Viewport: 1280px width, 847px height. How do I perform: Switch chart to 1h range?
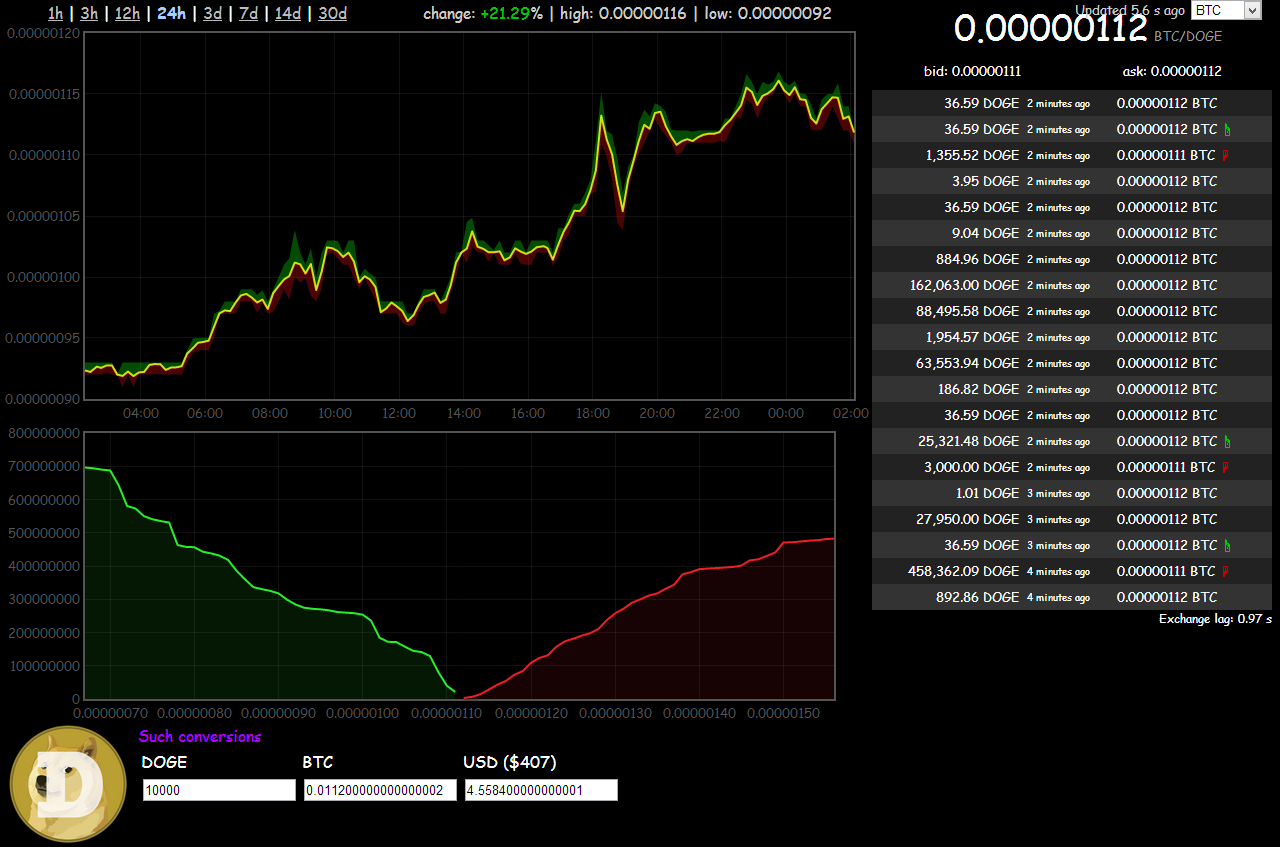click(x=56, y=13)
